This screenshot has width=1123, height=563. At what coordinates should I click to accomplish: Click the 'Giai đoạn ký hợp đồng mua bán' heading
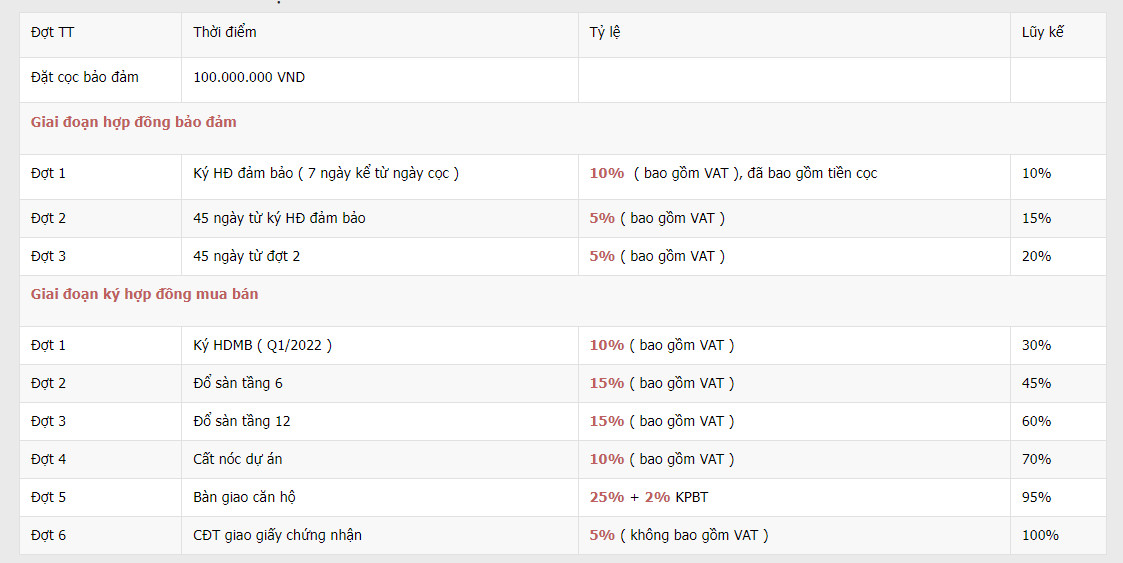tap(145, 294)
